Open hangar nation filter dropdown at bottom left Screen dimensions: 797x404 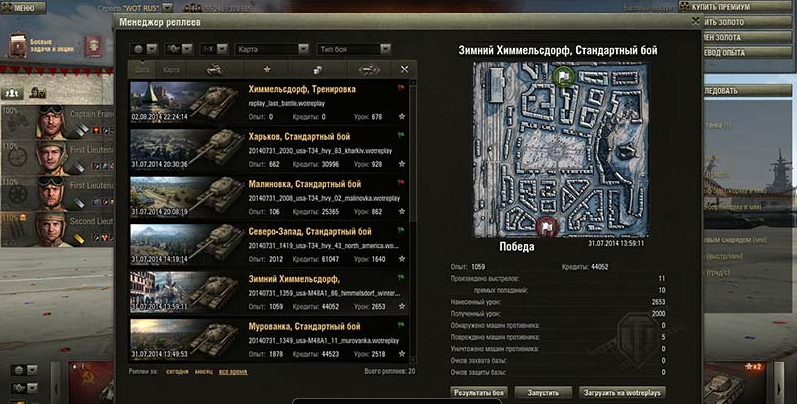point(24,370)
